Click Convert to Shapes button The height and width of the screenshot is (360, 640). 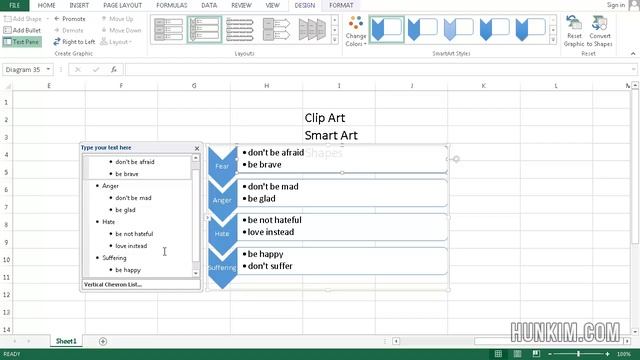(x=600, y=31)
